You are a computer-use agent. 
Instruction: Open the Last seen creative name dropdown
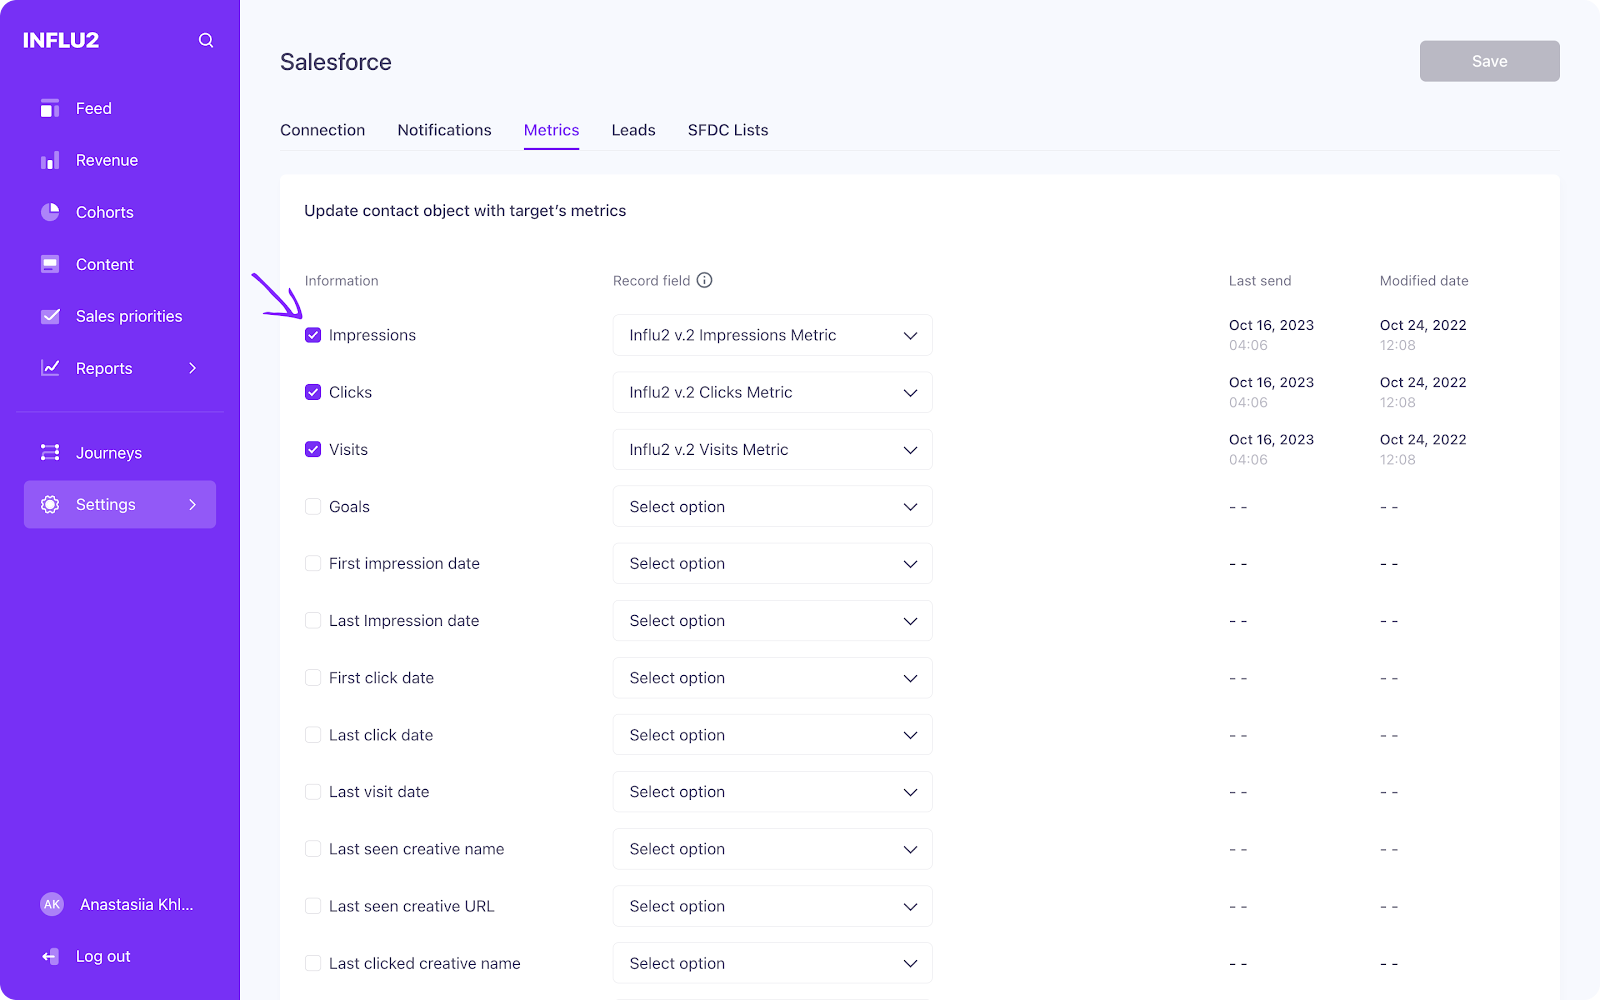pyautogui.click(x=773, y=848)
